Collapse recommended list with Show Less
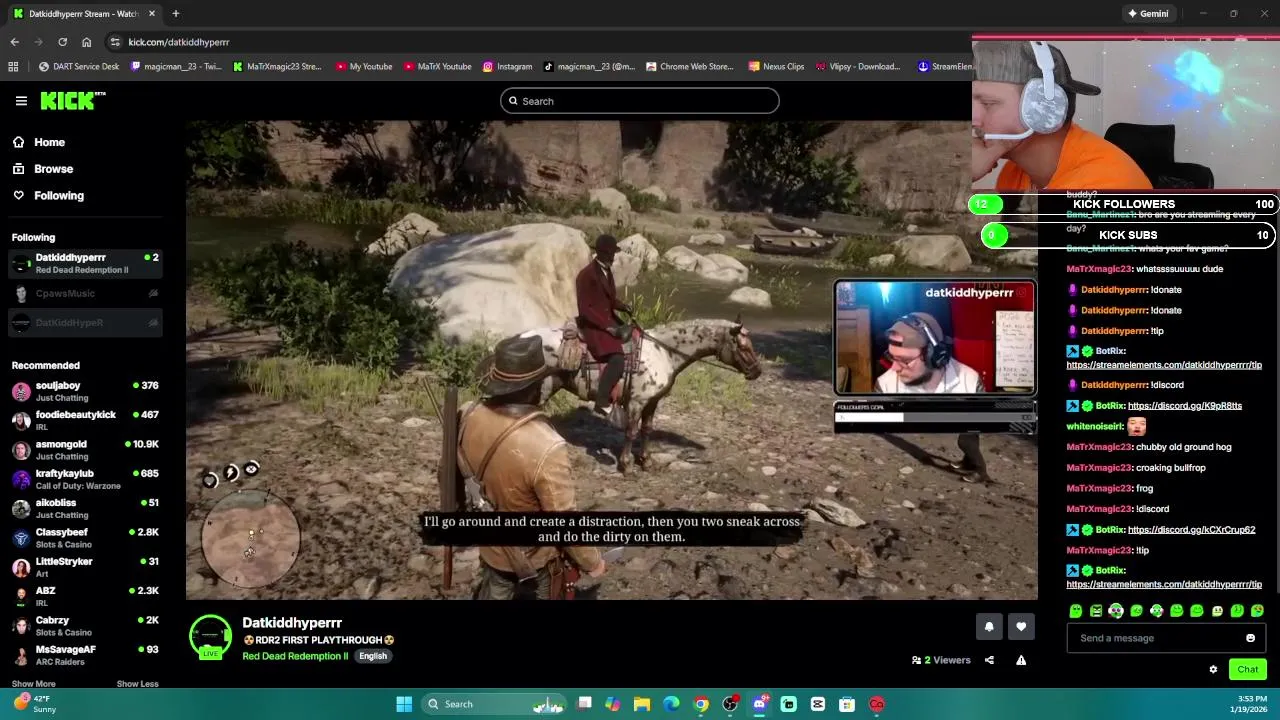The width and height of the screenshot is (1280, 720). pos(137,684)
